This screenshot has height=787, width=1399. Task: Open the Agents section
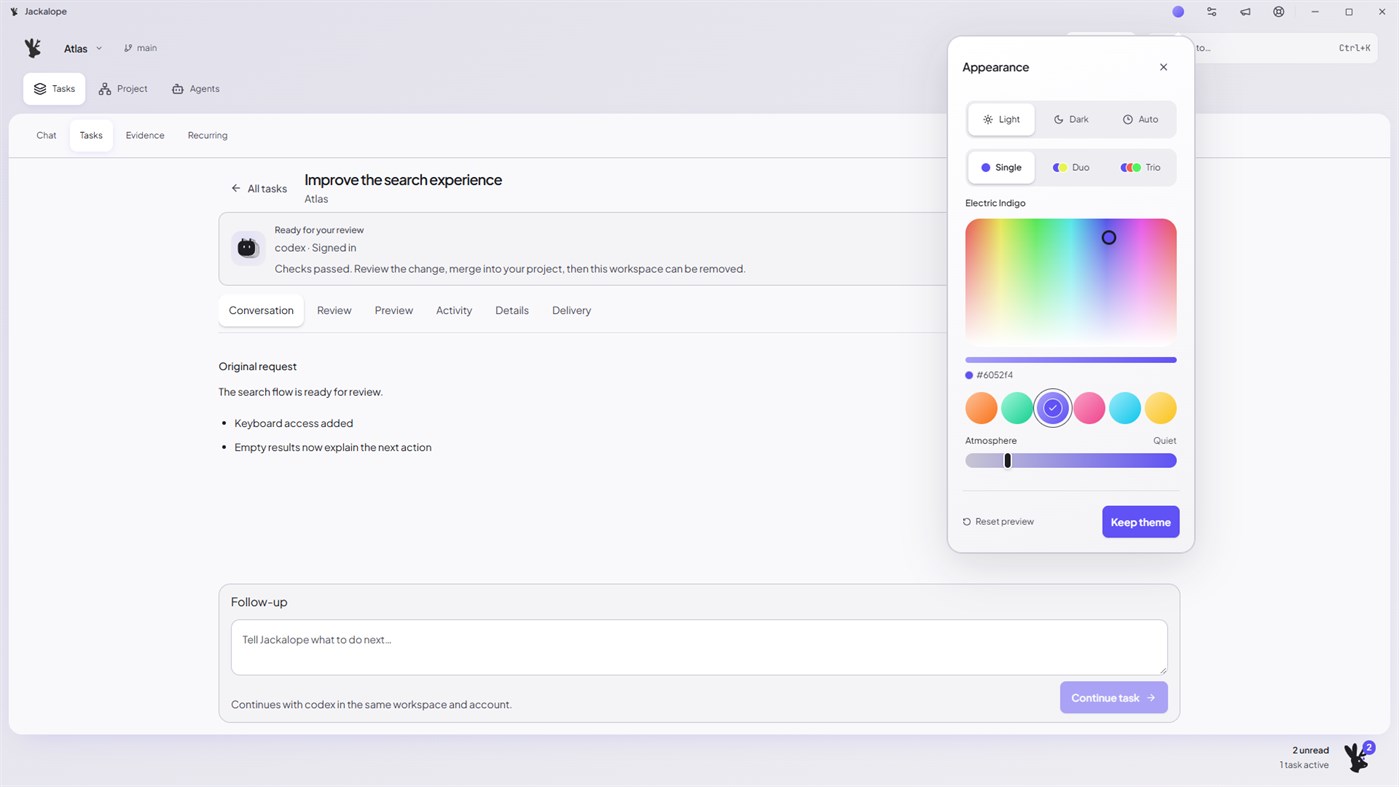point(195,89)
